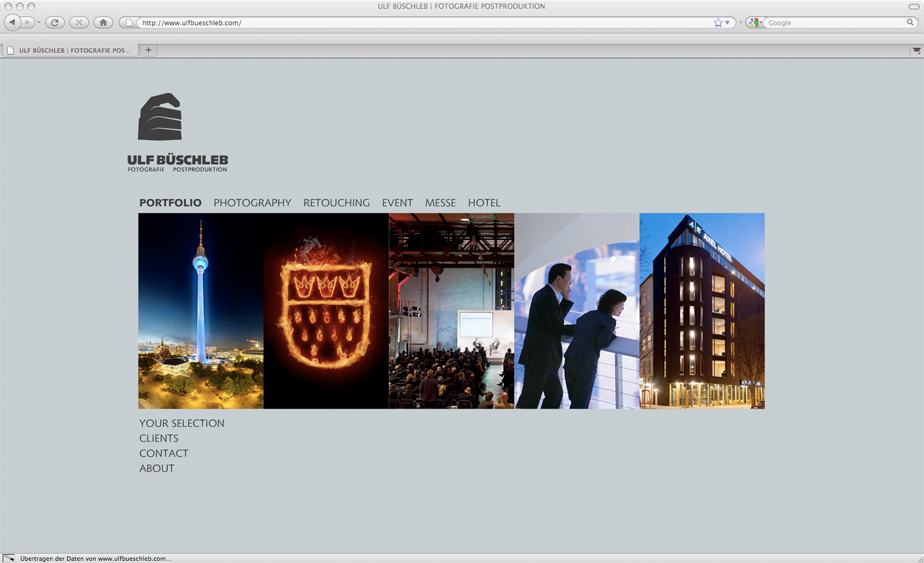Screen dimensions: 924x563
Task: Open a new tab with plus button
Action: [148, 50]
